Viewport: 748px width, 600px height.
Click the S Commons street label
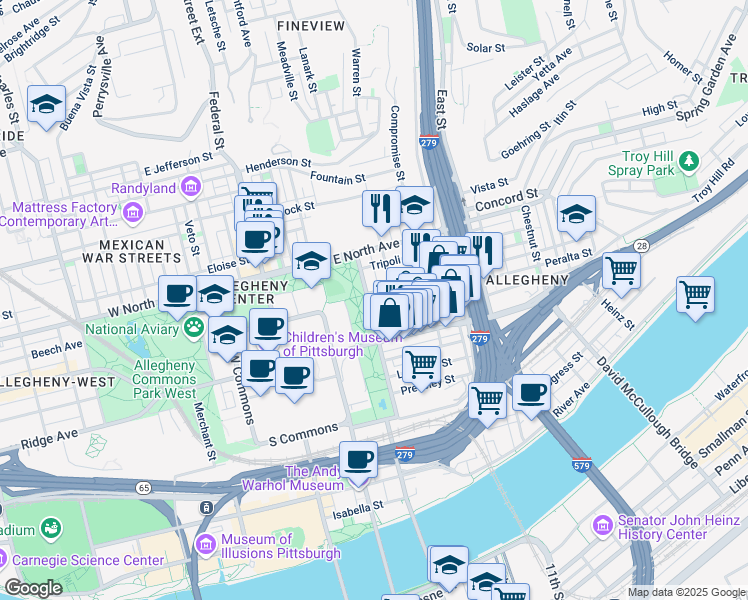(303, 435)
